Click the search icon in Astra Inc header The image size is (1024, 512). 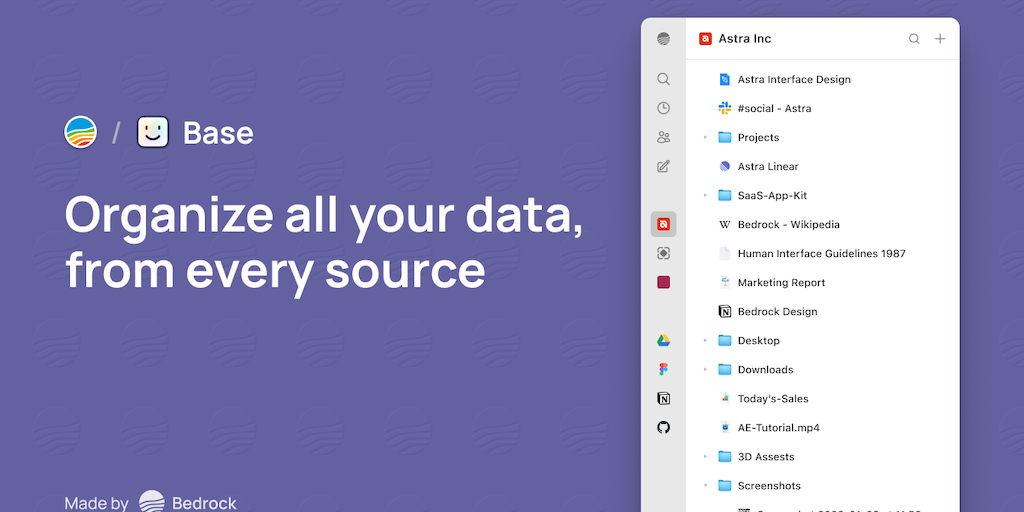point(914,39)
